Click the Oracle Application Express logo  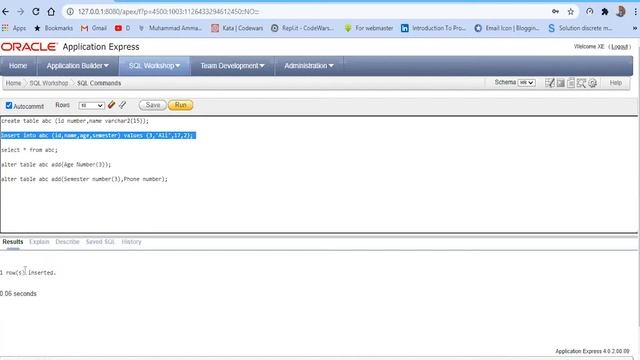point(70,47)
